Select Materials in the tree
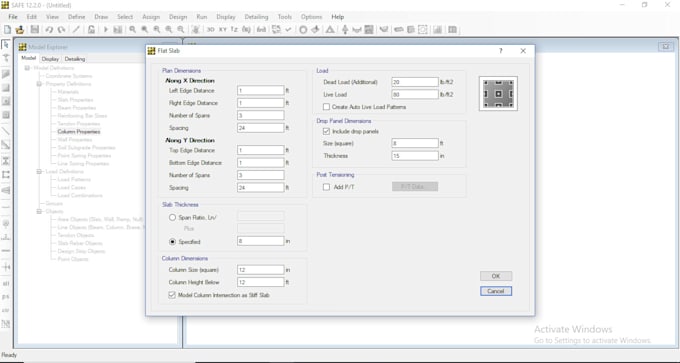The width and height of the screenshot is (680, 363). point(68,92)
